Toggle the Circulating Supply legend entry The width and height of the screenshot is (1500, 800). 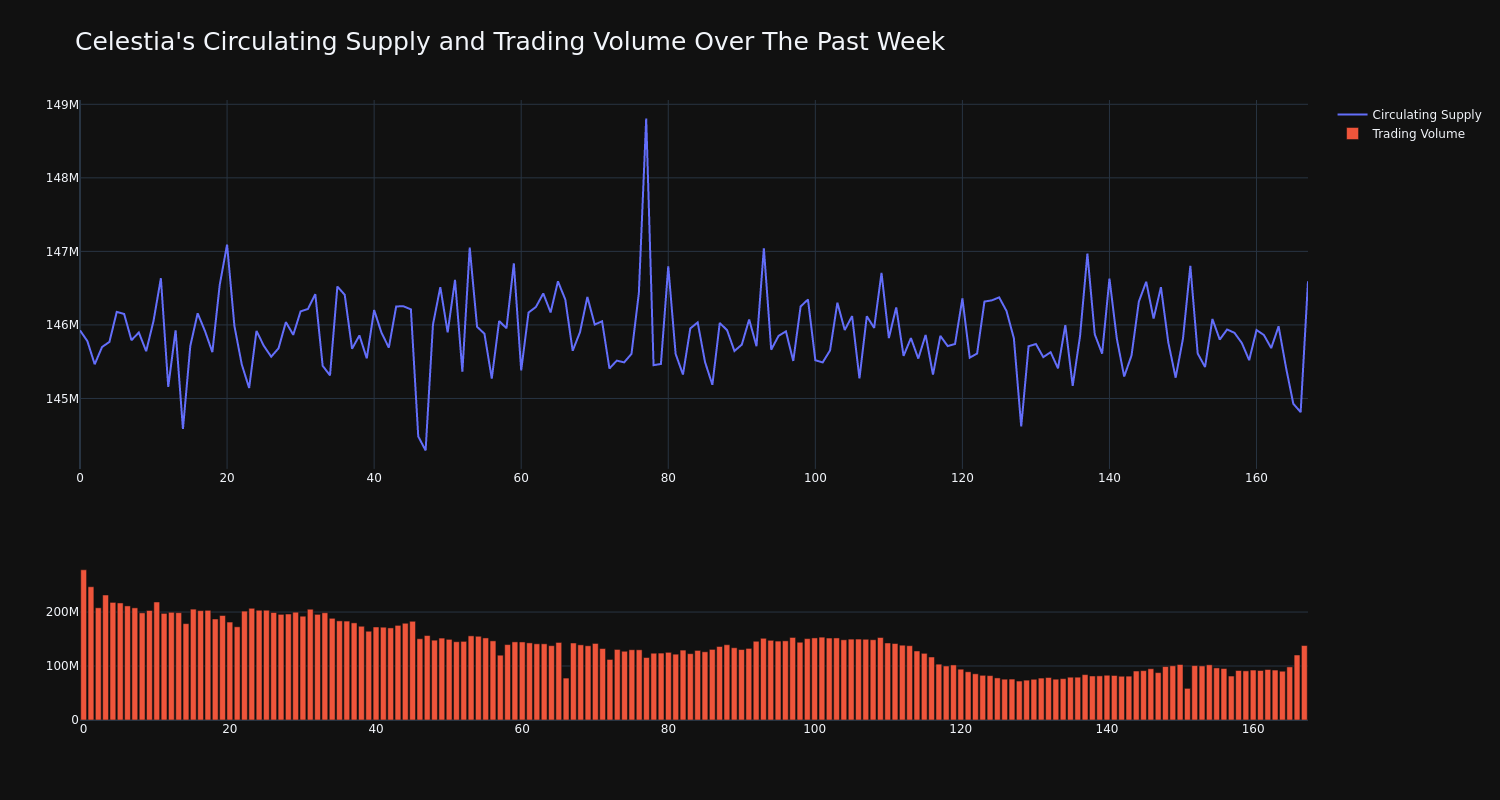pyautogui.click(x=1409, y=115)
